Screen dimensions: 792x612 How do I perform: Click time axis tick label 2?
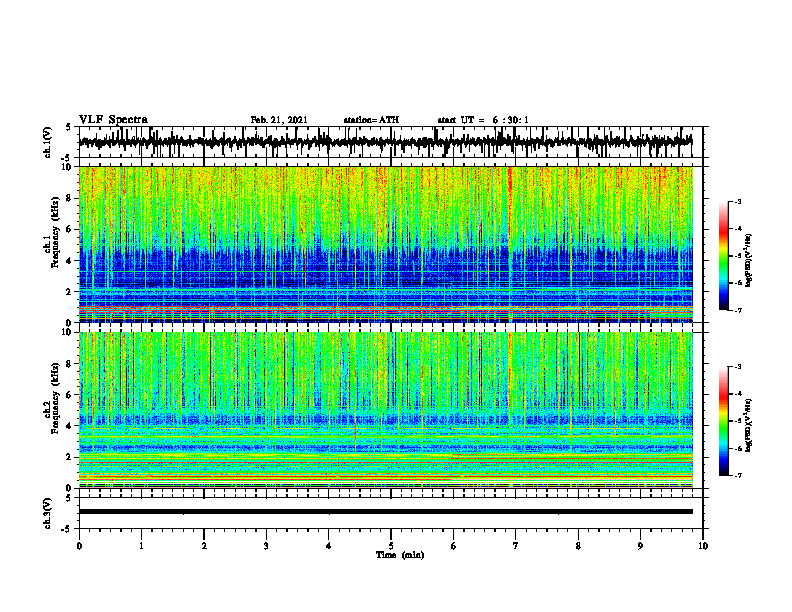point(204,546)
